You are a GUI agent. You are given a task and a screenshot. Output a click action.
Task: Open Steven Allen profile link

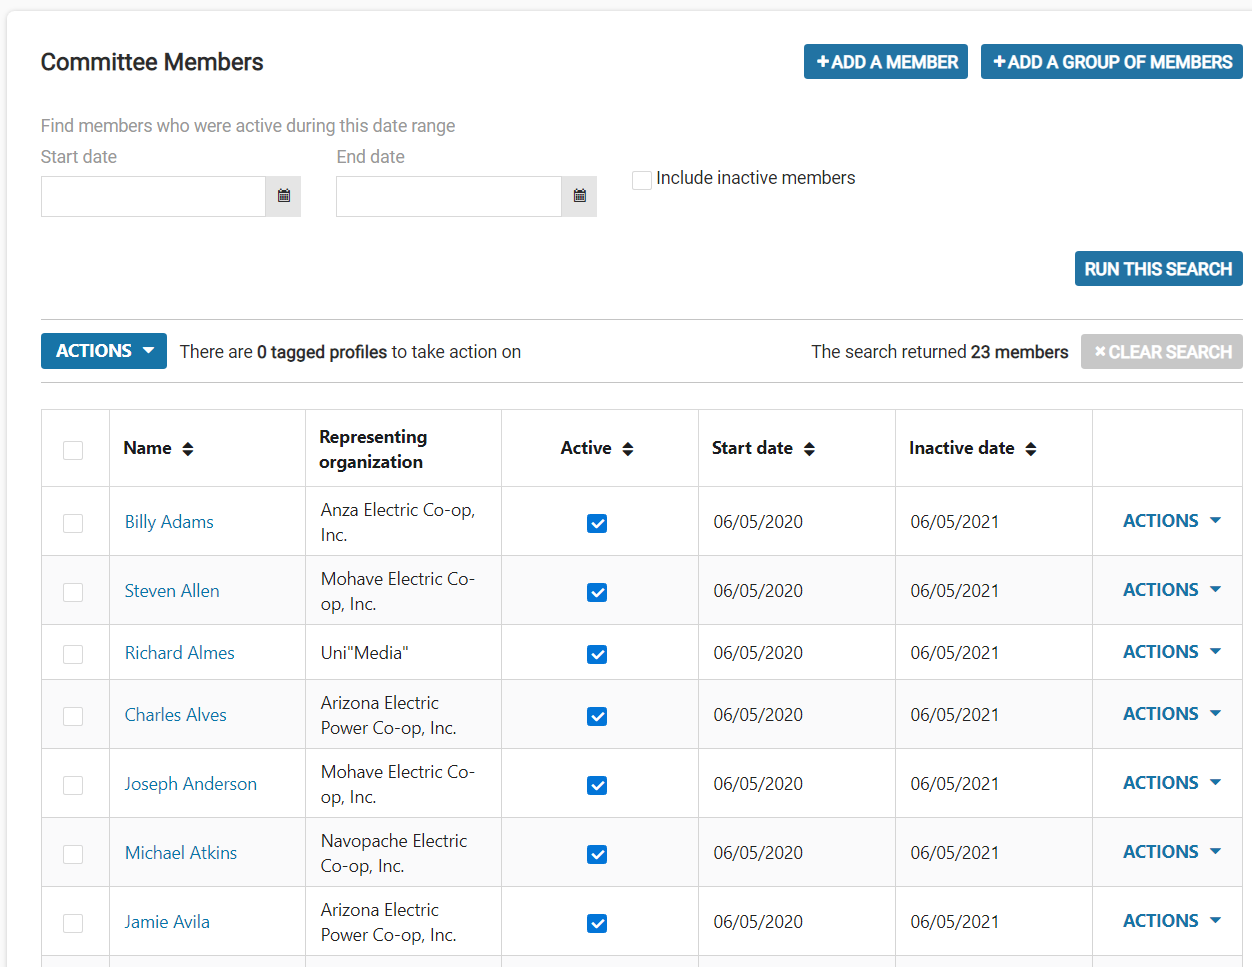point(172,591)
